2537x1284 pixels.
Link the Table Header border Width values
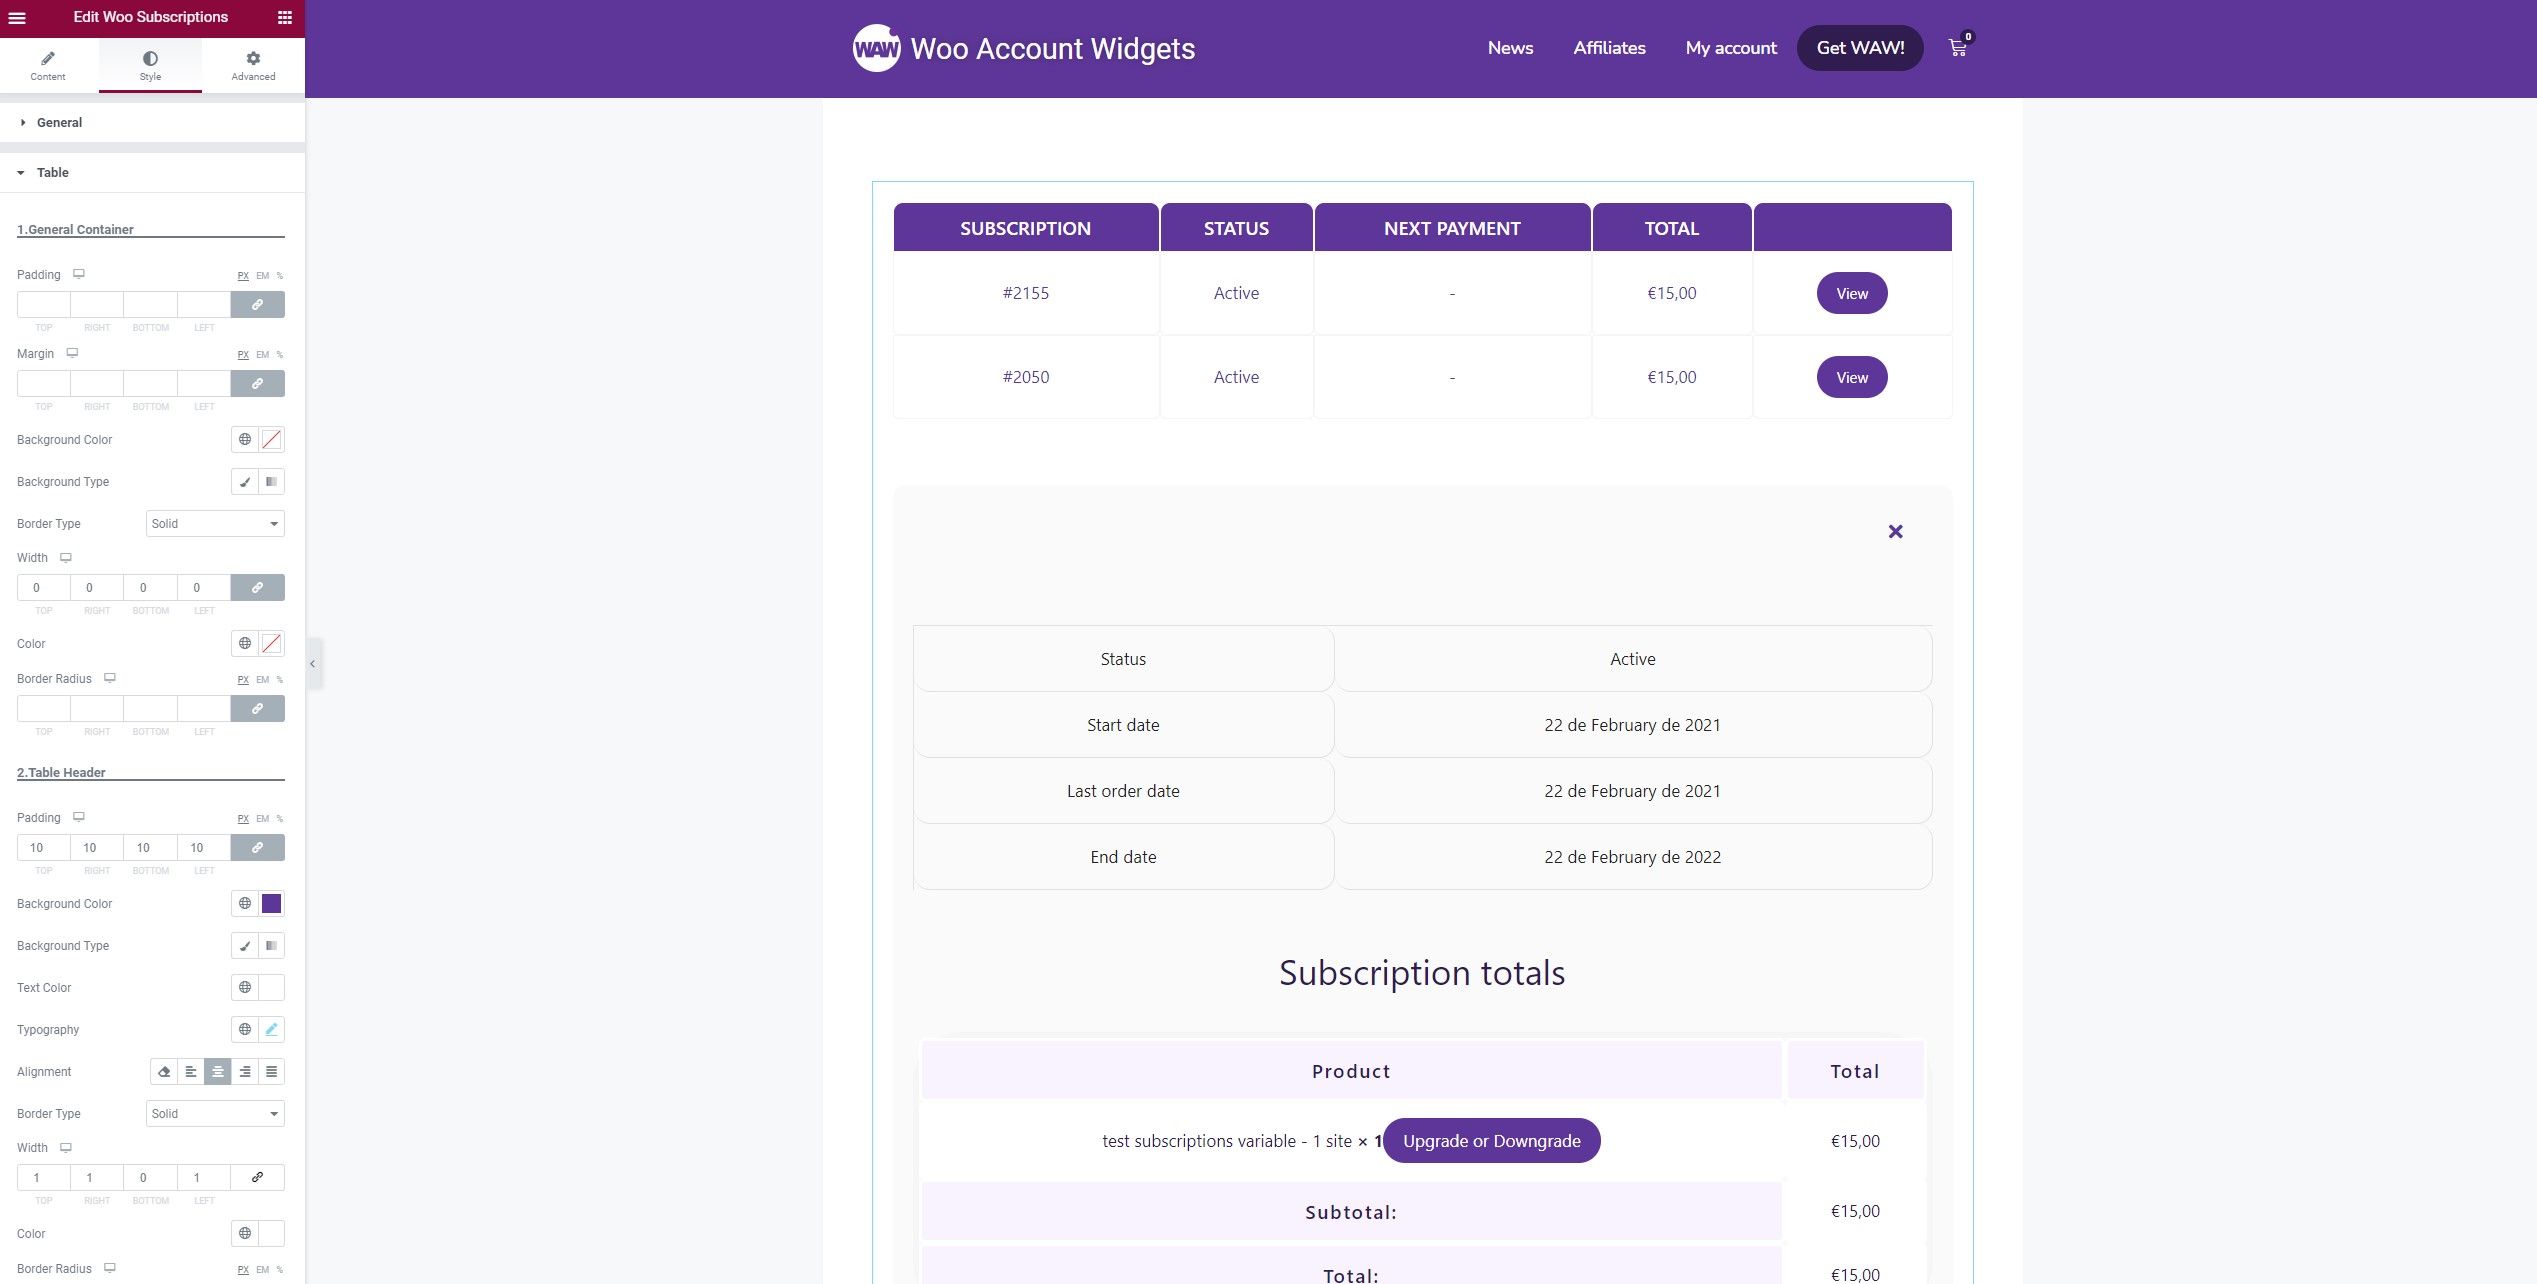click(257, 1177)
